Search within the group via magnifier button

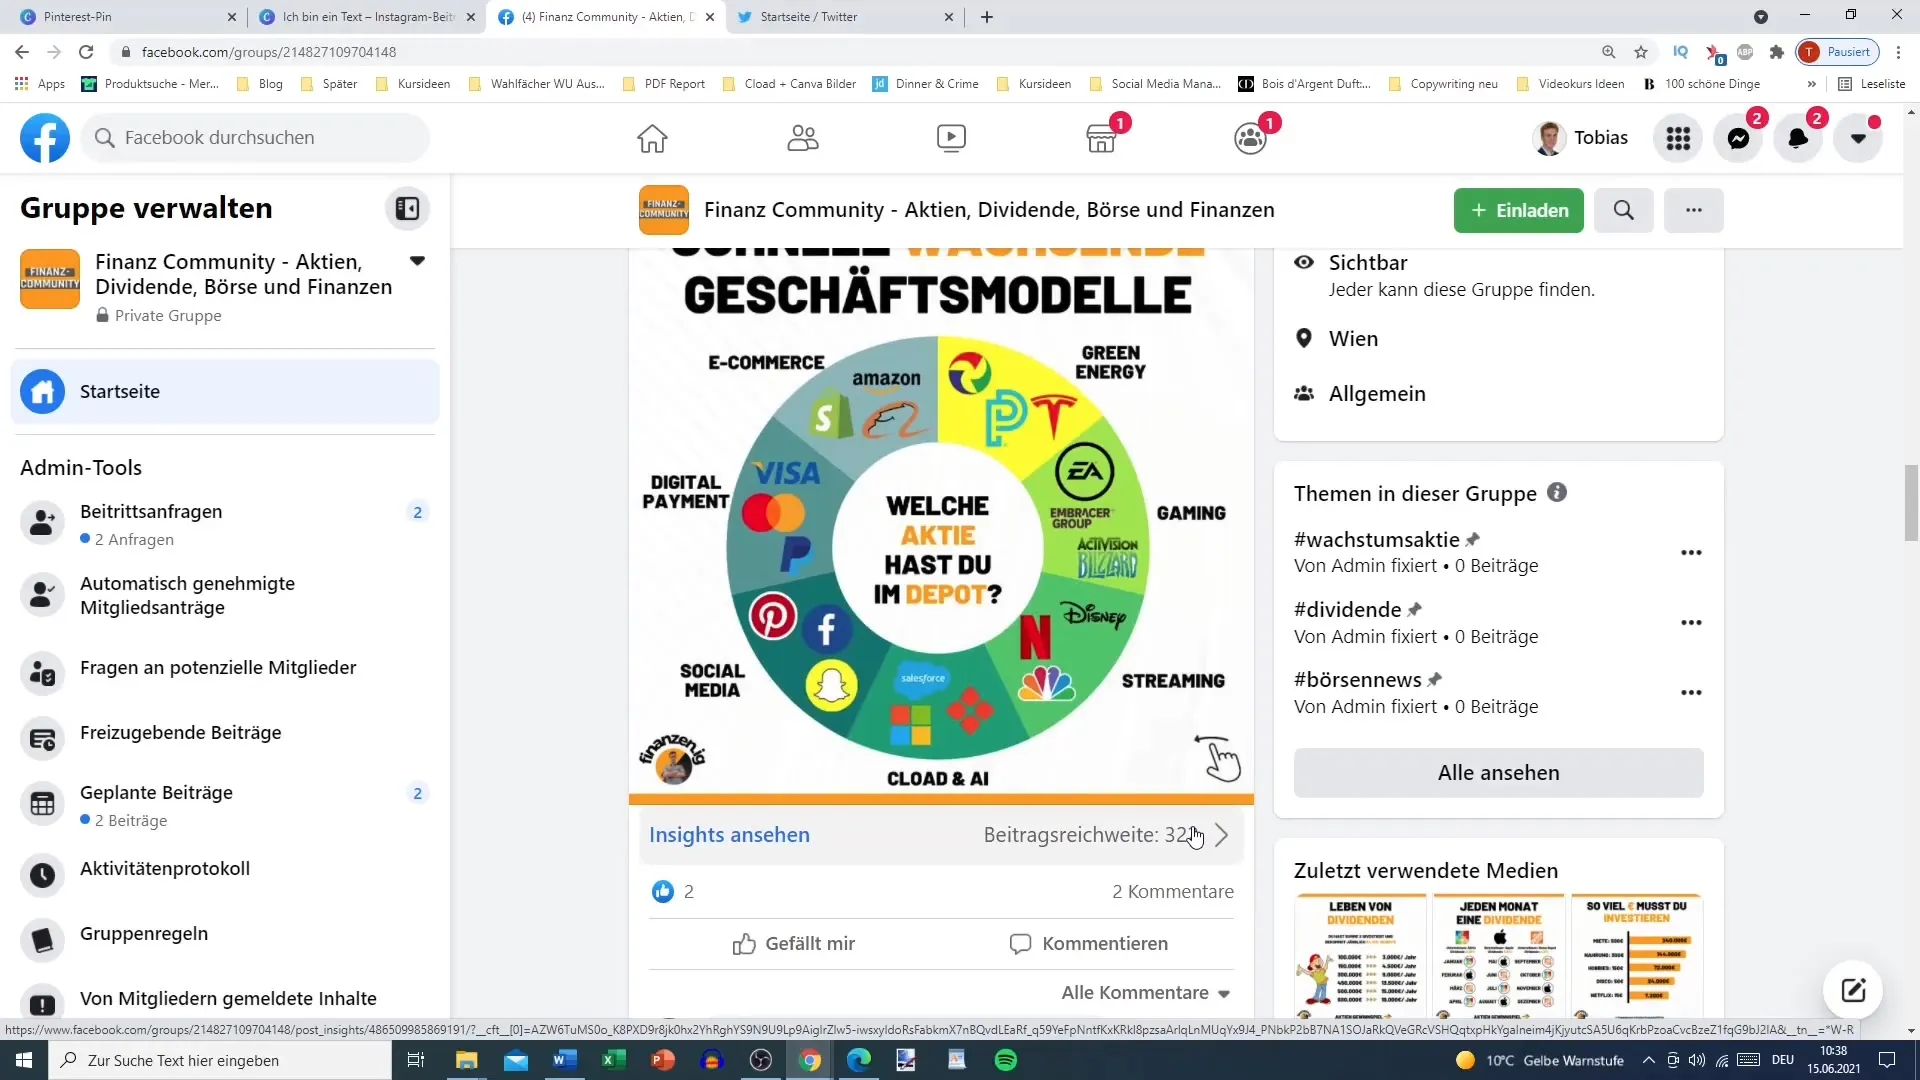pos(1624,210)
